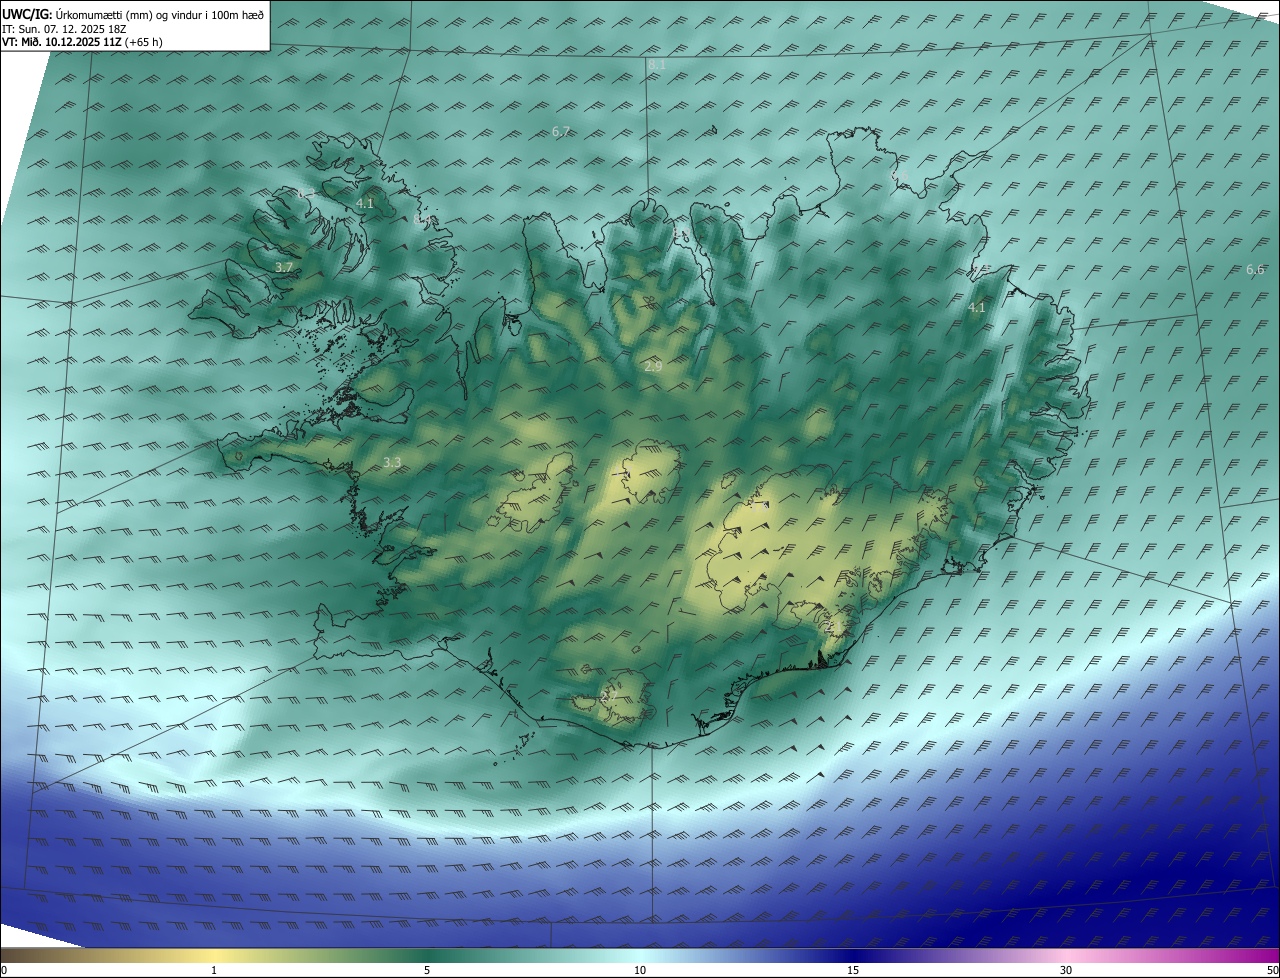1280x978 pixels.
Task: Select the 3.7 value in the Westfjords
Action: [x=284, y=268]
